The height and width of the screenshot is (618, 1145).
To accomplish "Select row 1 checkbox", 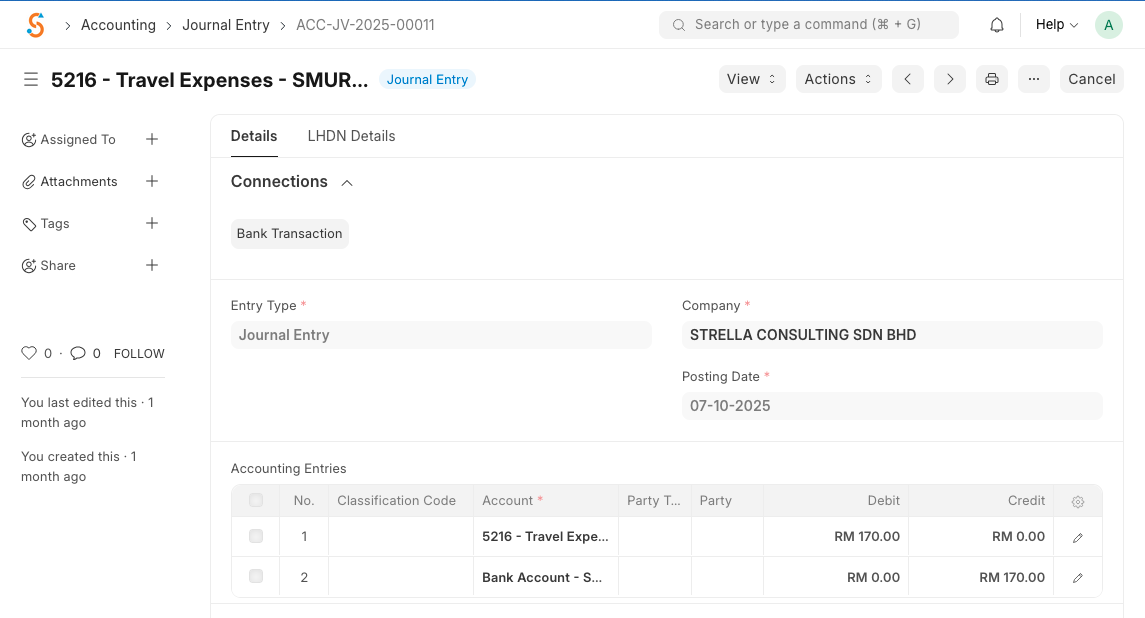I will click(x=256, y=537).
